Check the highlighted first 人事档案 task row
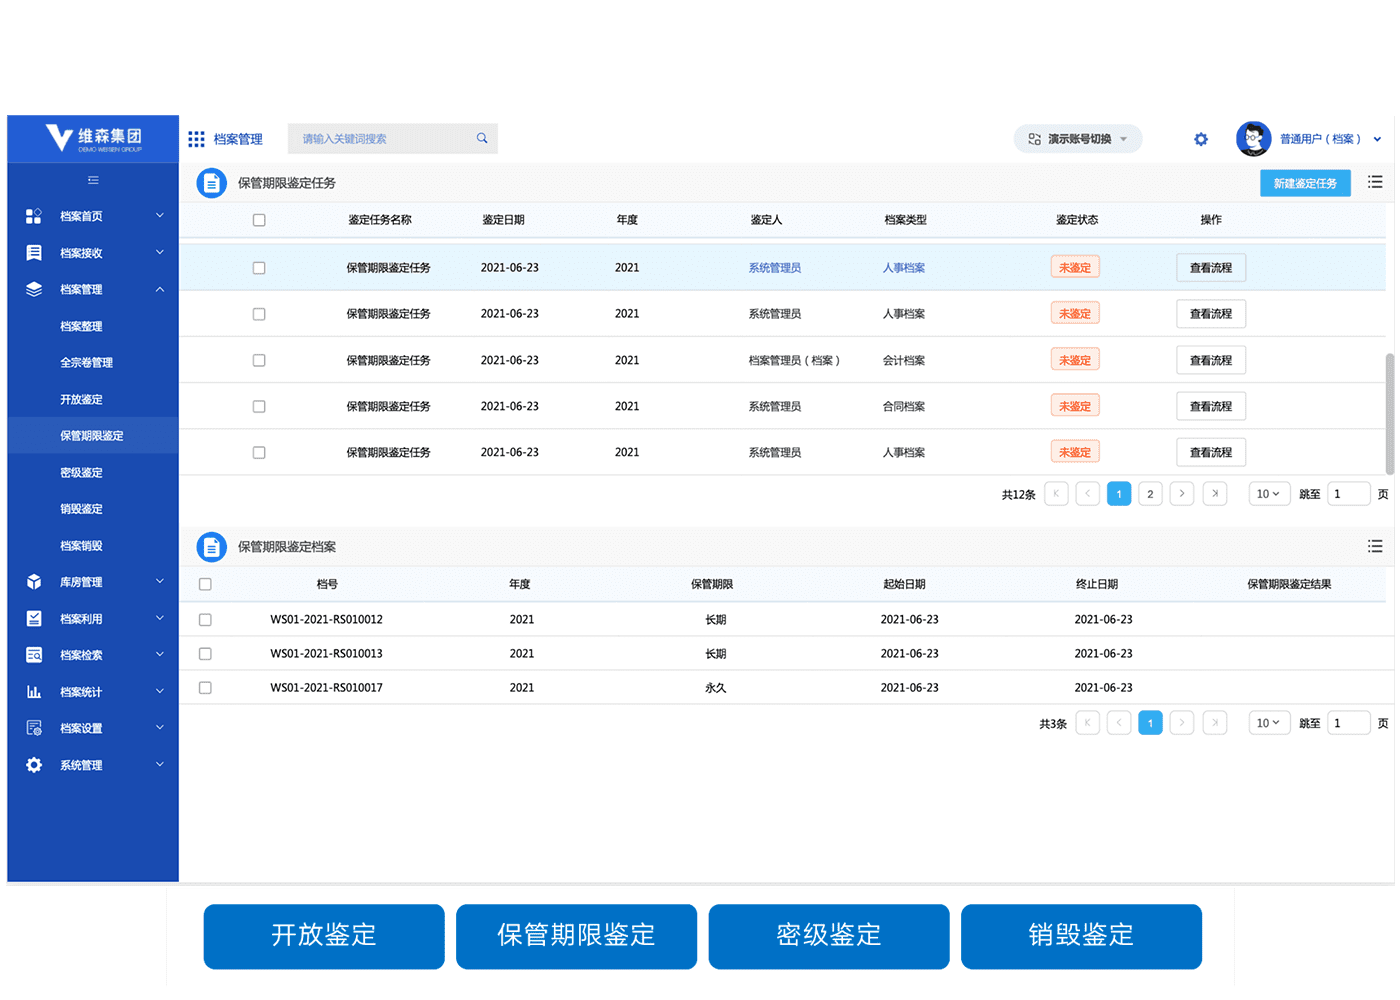Viewport: 1400px width, 1000px height. click(259, 268)
